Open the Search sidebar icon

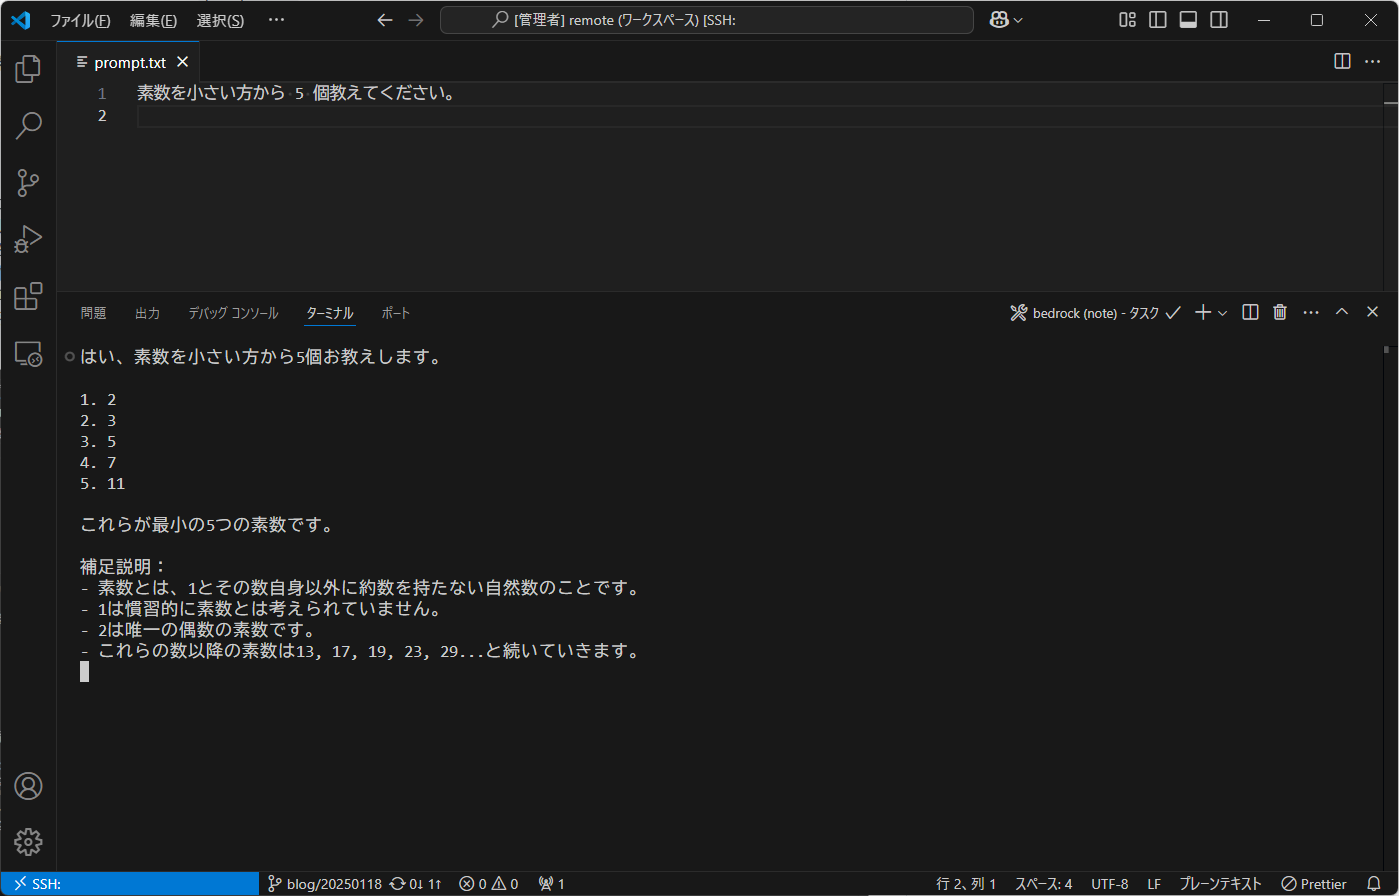[27, 124]
